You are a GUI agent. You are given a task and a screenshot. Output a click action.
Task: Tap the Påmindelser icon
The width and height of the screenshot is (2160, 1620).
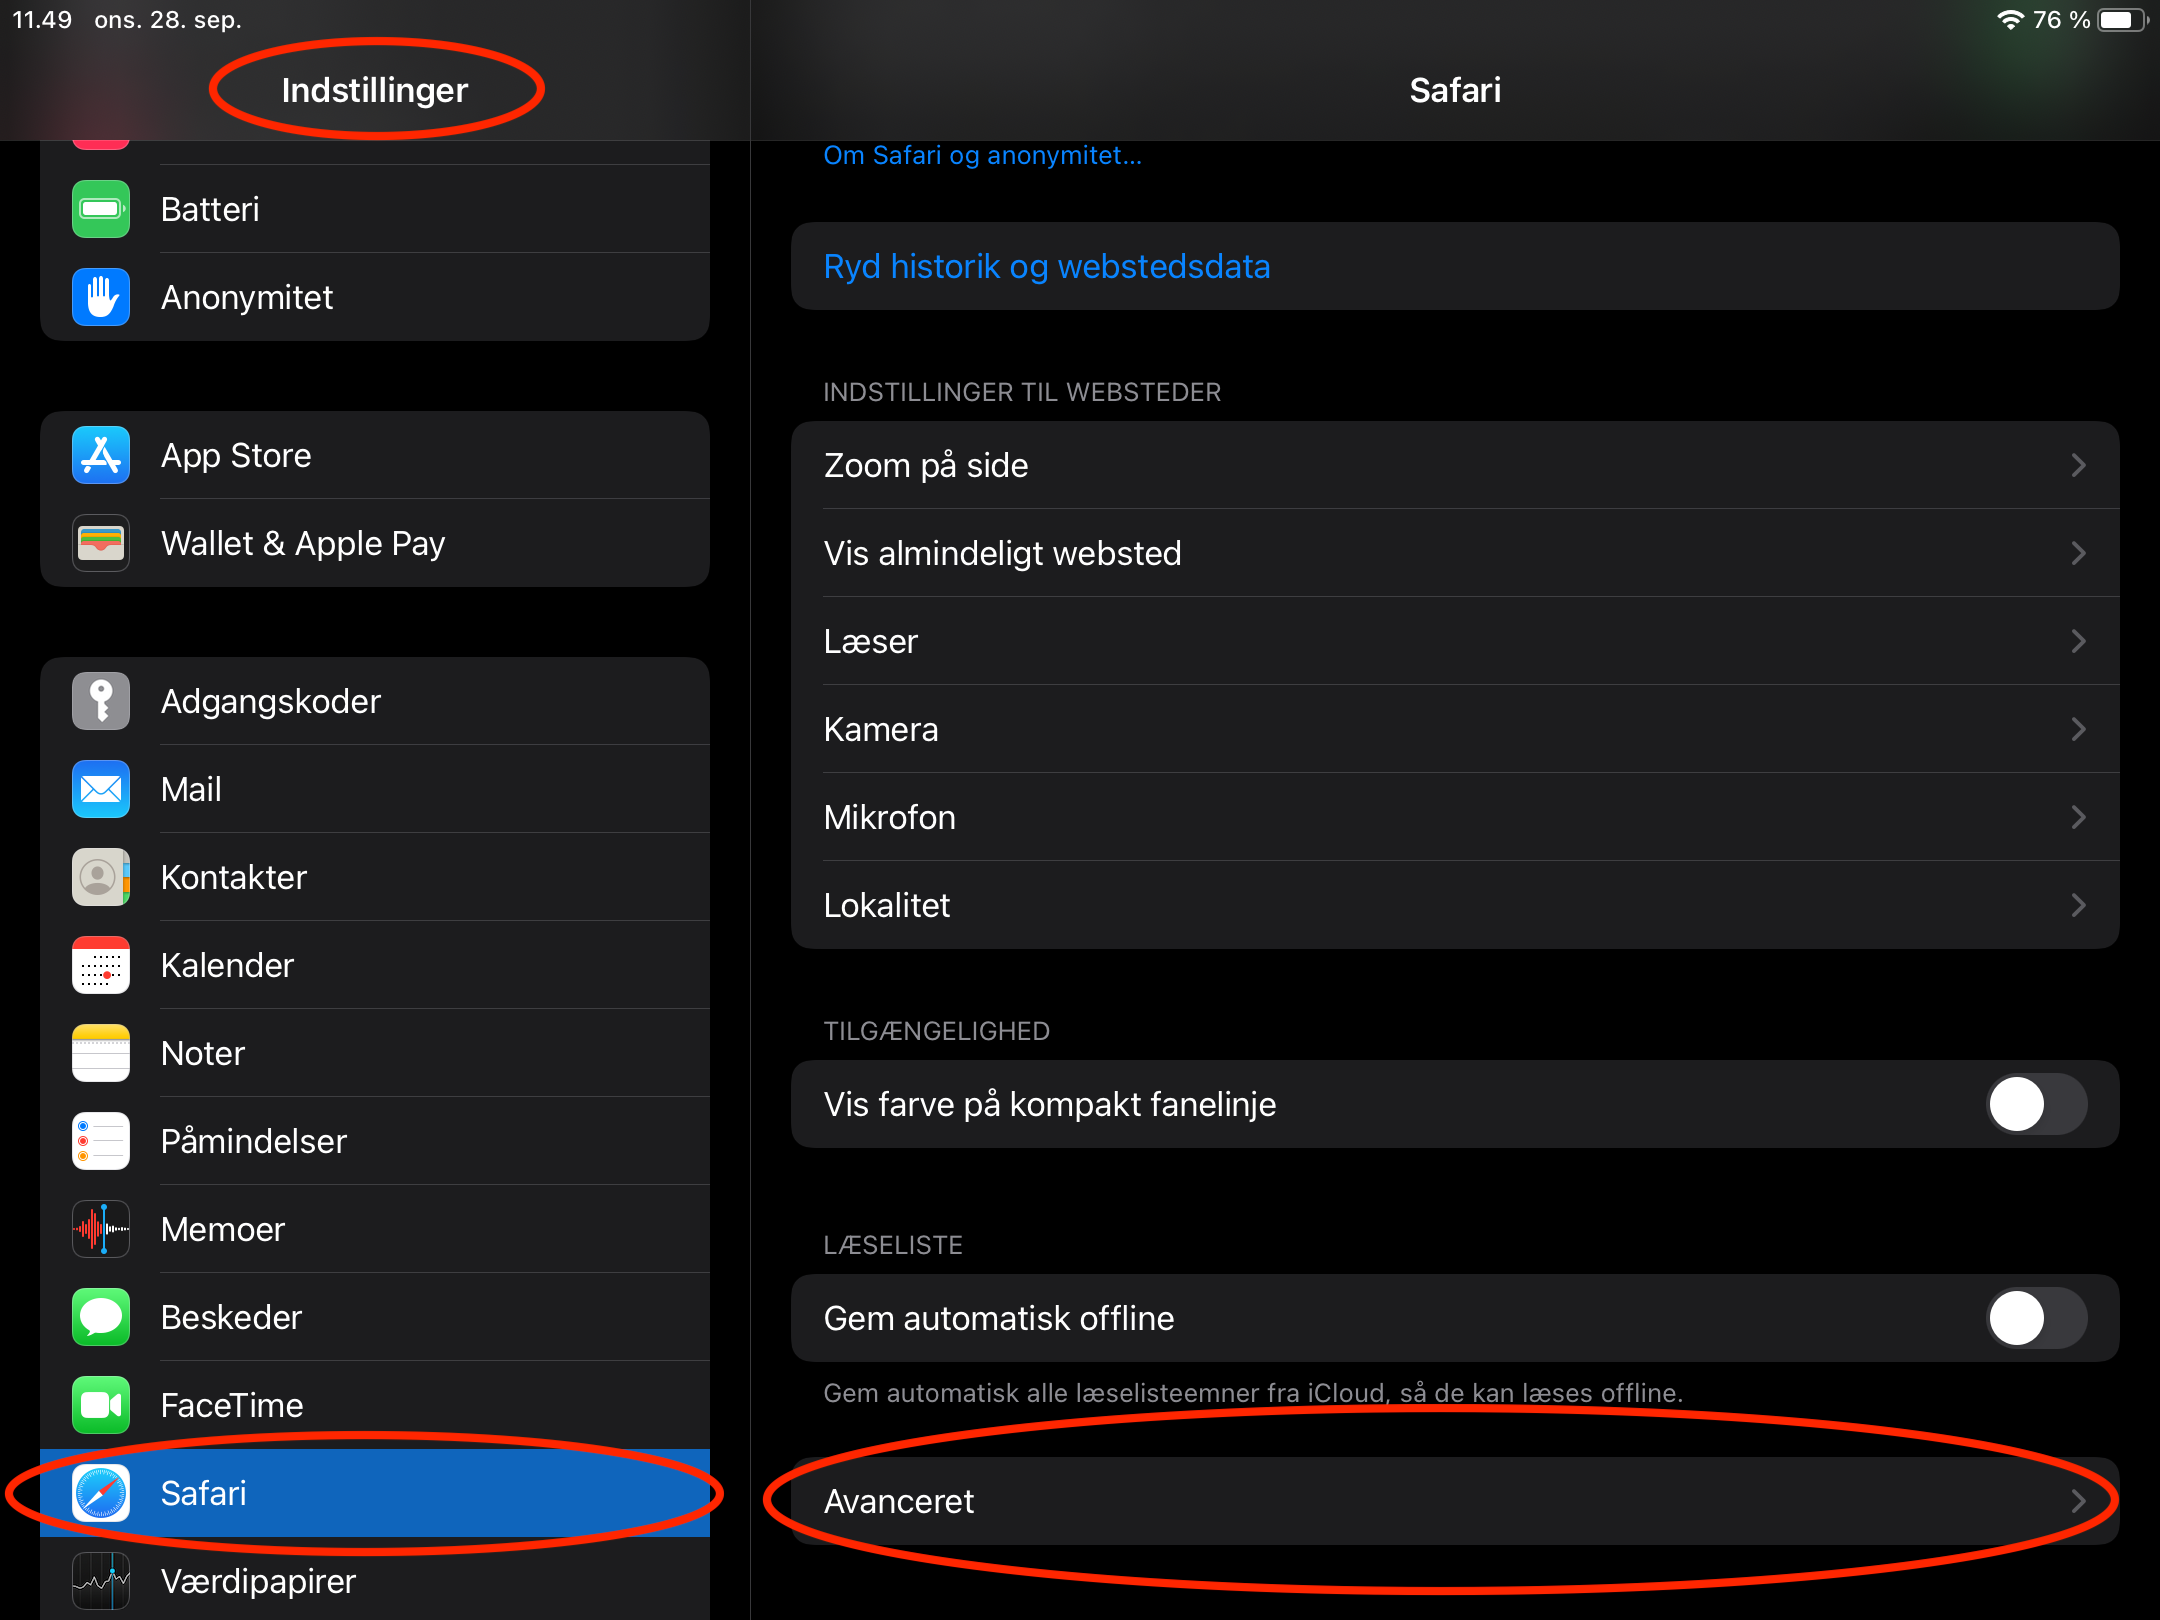click(x=101, y=1141)
